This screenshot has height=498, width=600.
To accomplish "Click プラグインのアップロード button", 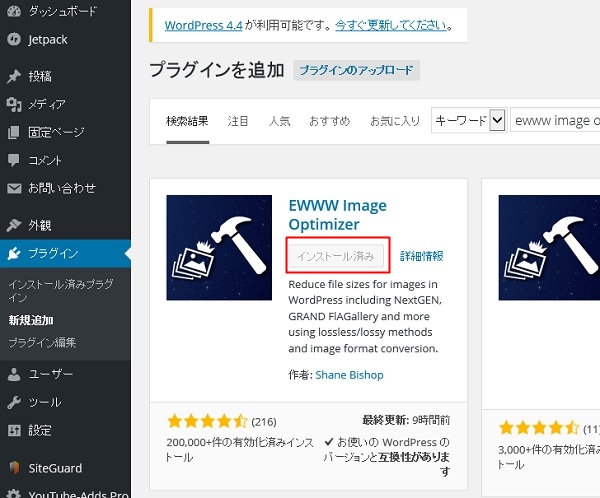I will click(x=356, y=70).
